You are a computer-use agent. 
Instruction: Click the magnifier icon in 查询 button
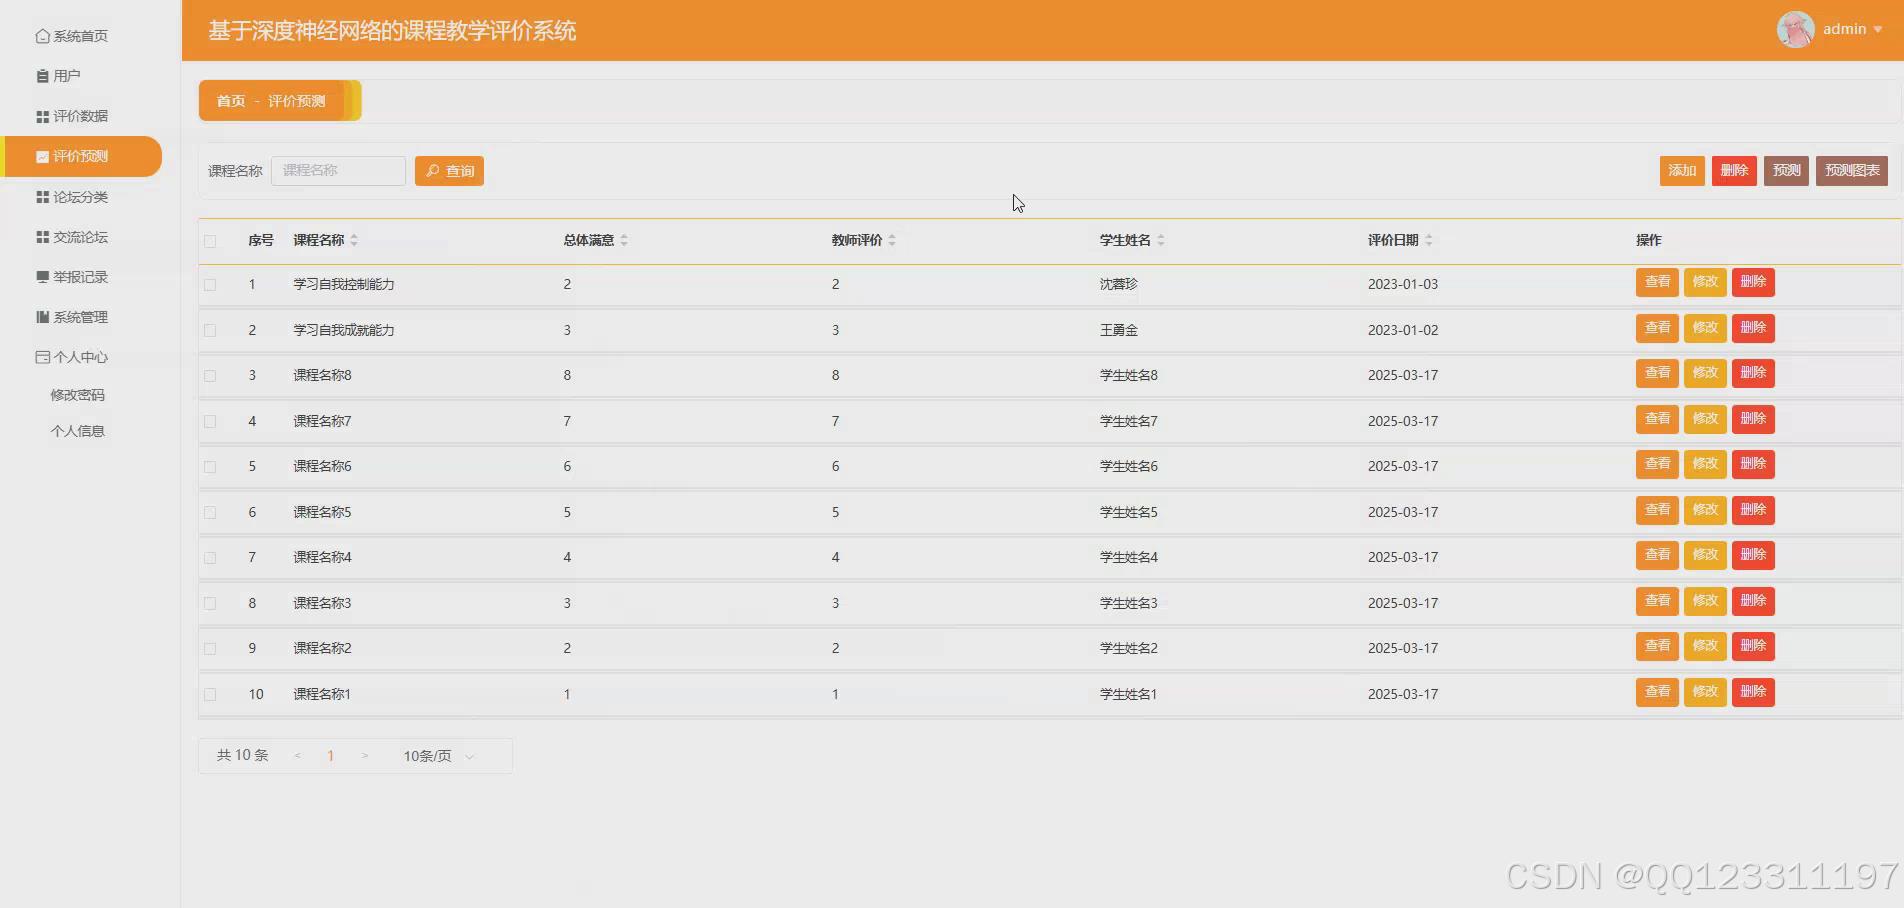coord(433,171)
